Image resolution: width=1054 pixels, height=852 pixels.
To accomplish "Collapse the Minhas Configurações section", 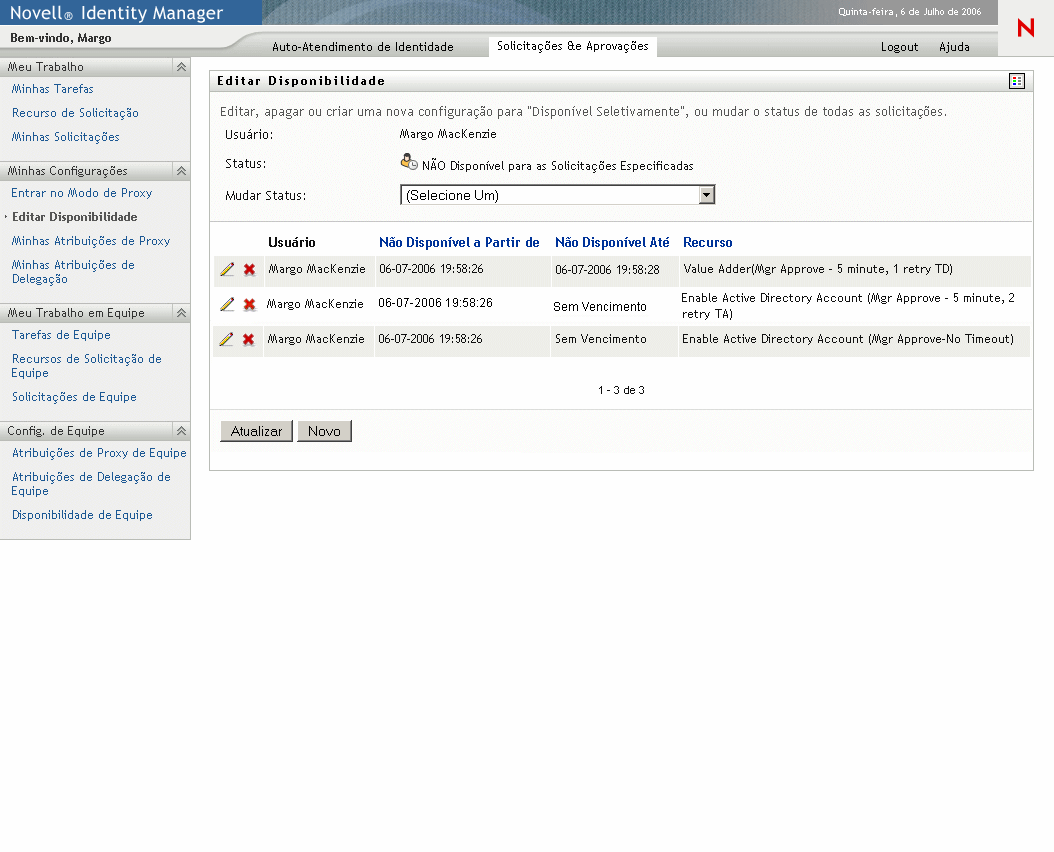I will point(181,171).
